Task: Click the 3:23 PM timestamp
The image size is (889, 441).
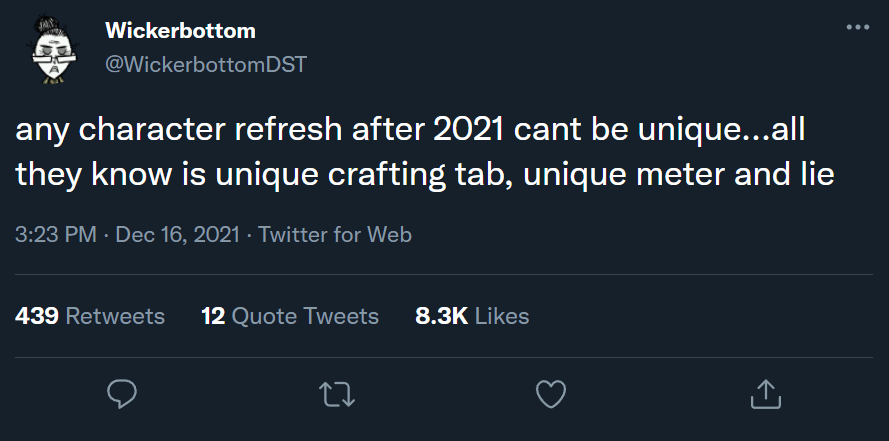Action: pyautogui.click(x=56, y=235)
